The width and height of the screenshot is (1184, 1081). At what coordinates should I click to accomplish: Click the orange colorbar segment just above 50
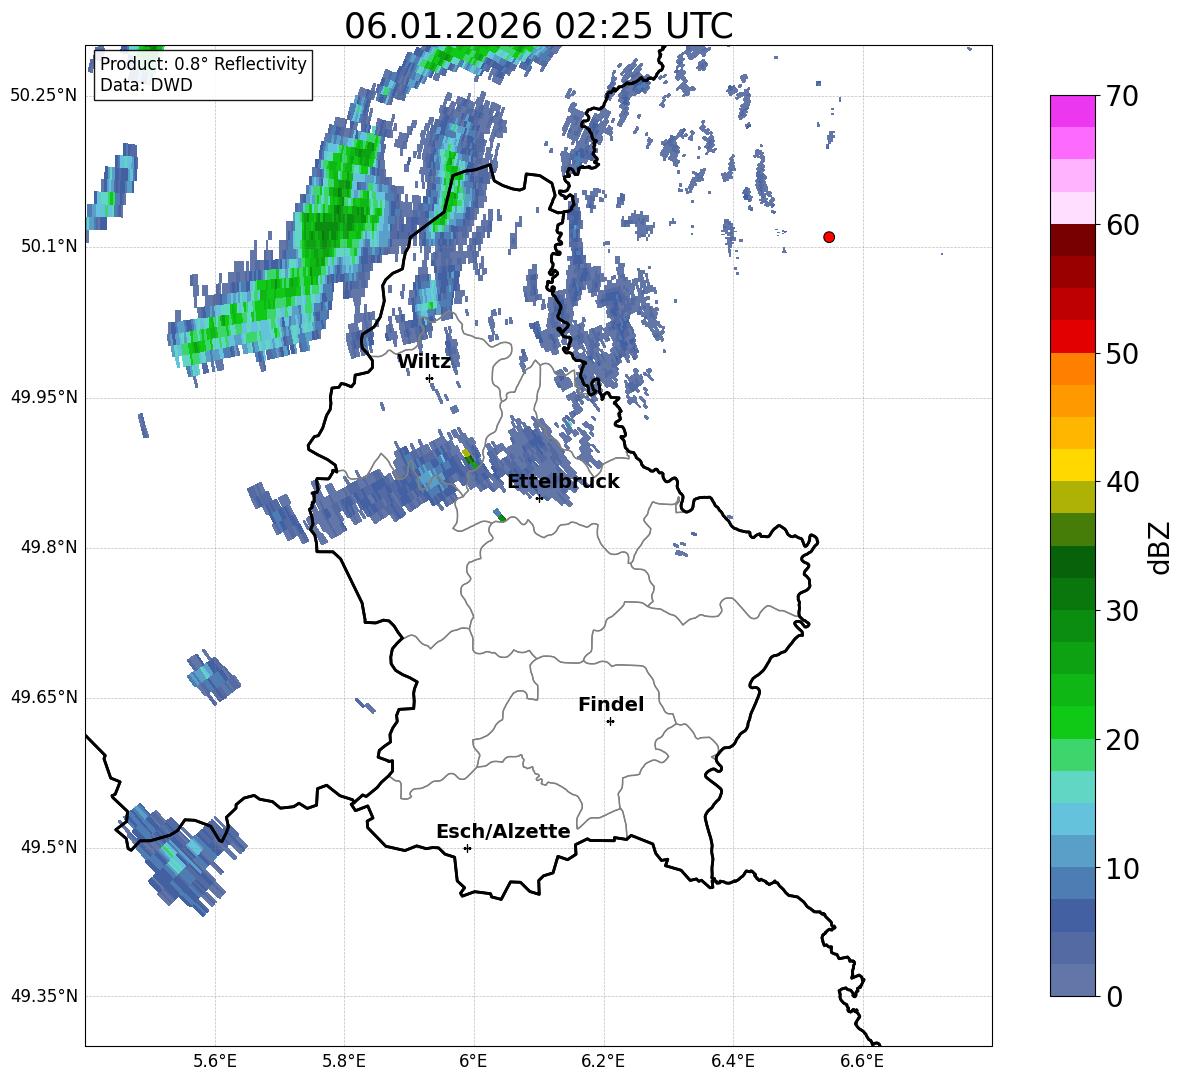tap(1072, 369)
